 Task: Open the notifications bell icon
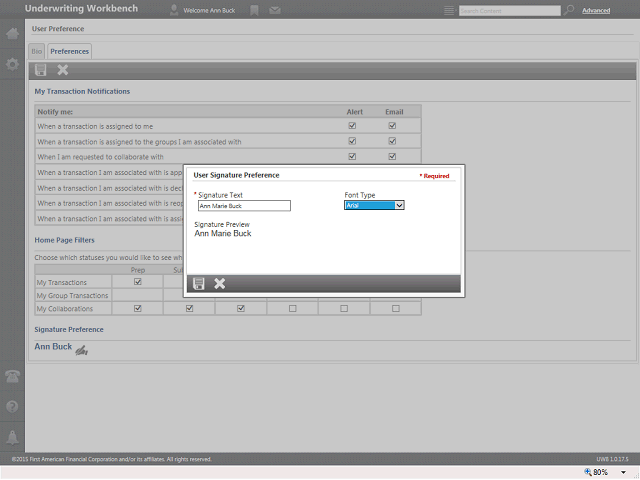pyautogui.click(x=12, y=437)
